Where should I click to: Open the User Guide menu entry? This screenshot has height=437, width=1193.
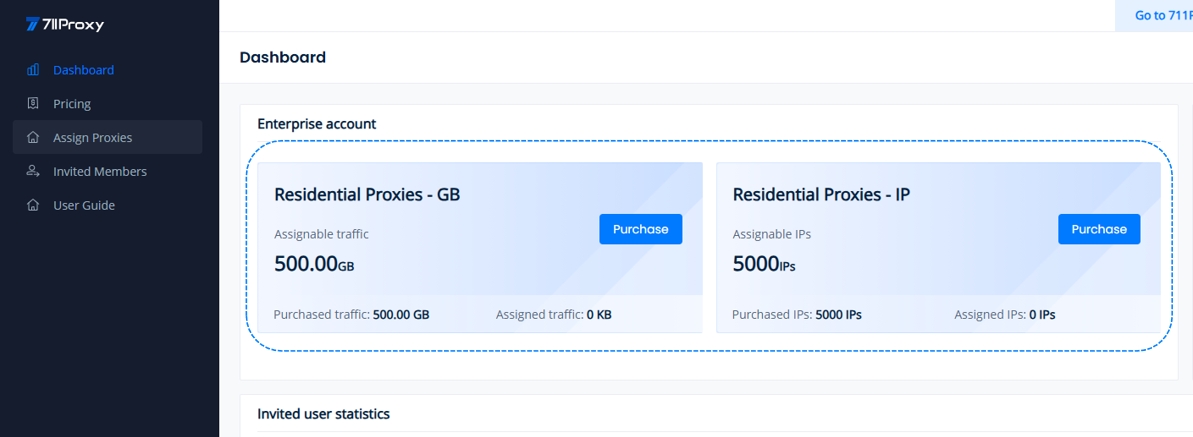[x=84, y=206]
